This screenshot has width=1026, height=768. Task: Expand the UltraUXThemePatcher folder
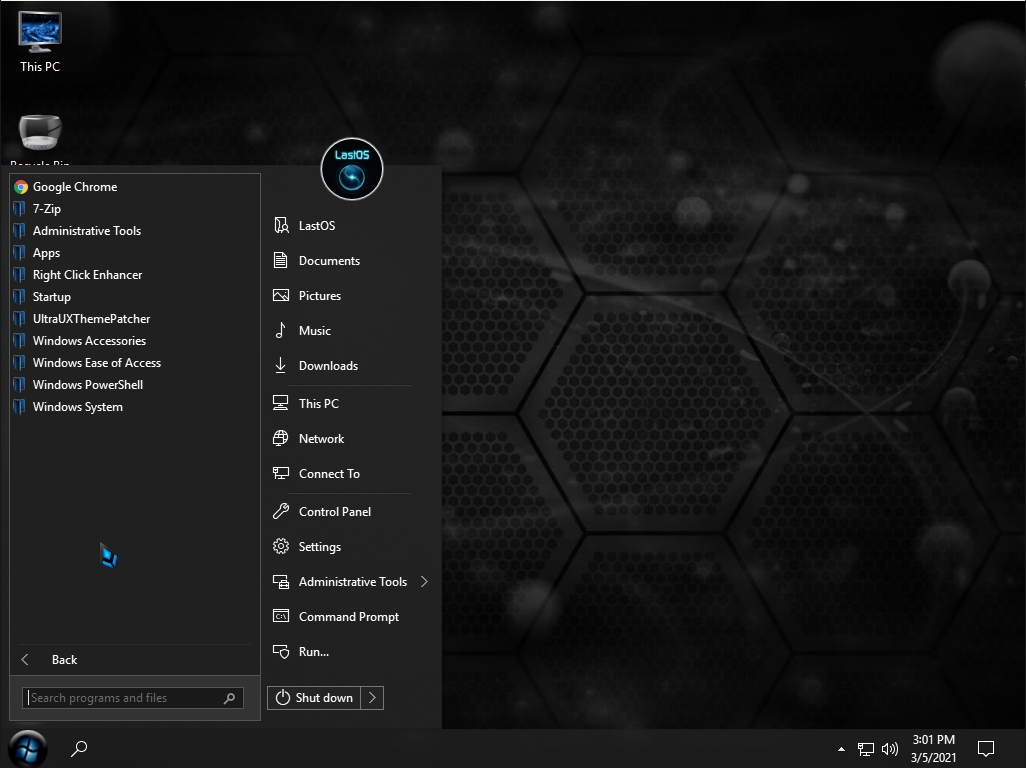[135, 319]
